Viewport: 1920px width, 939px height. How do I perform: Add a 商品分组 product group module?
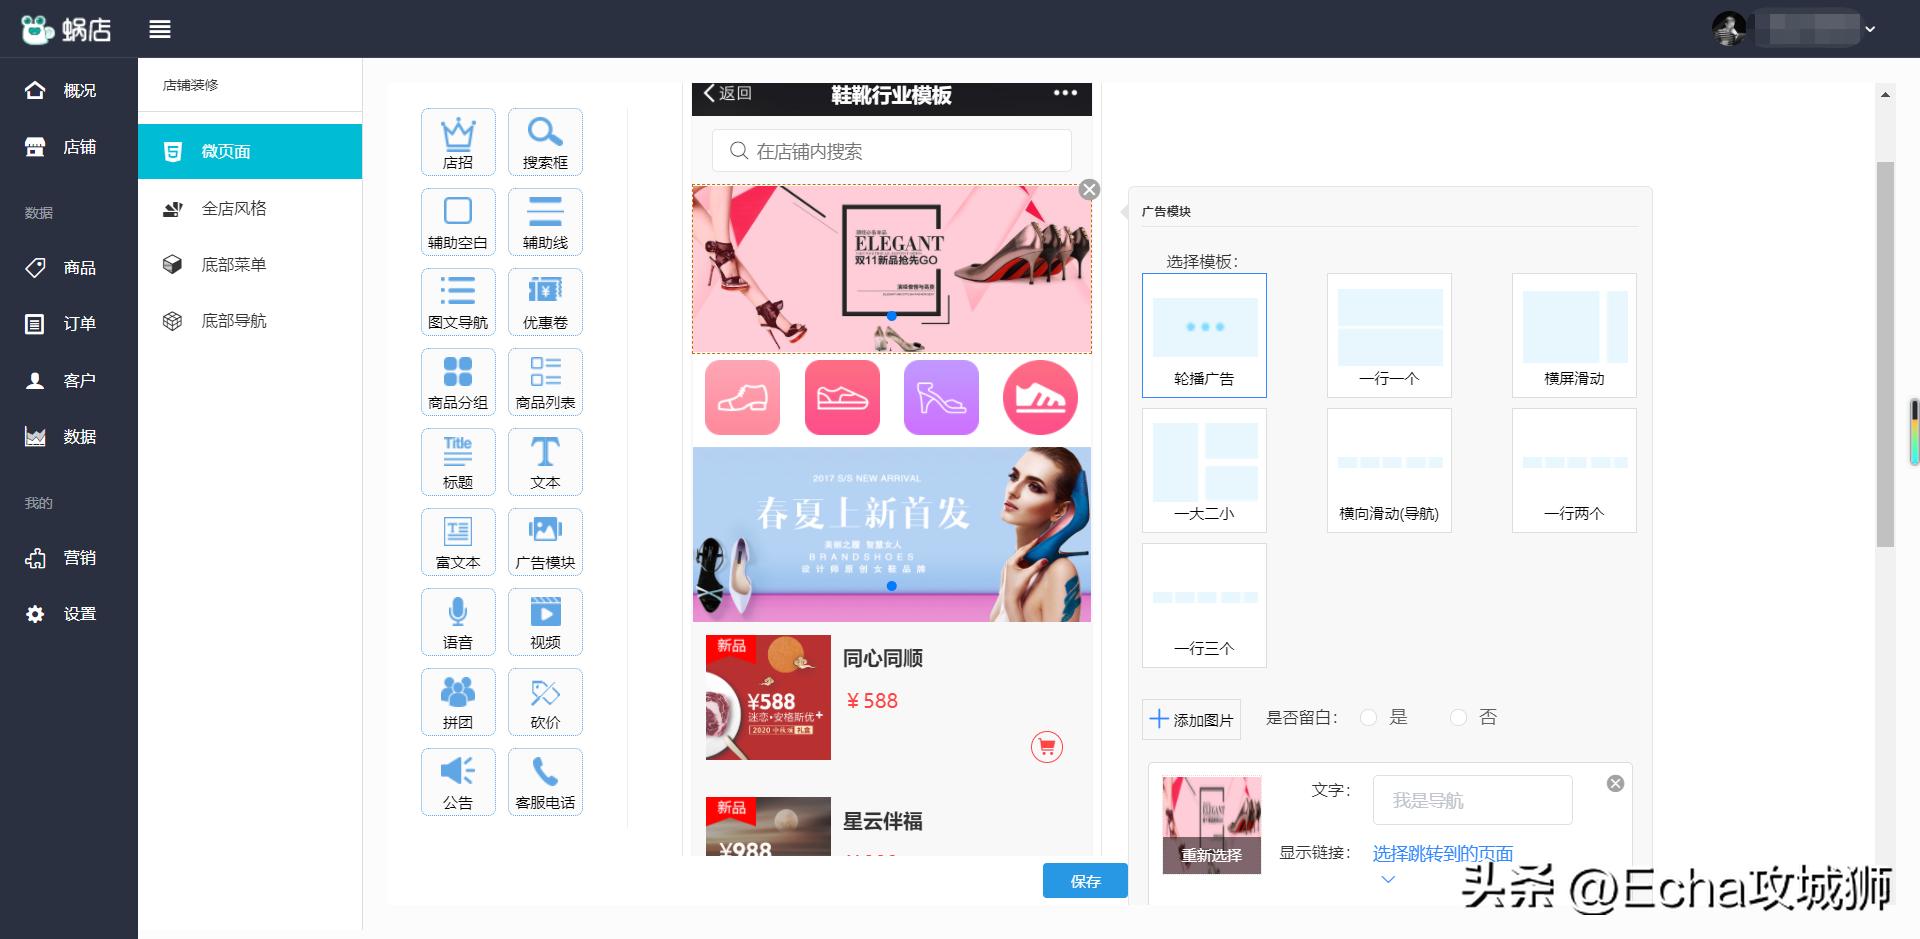458,381
